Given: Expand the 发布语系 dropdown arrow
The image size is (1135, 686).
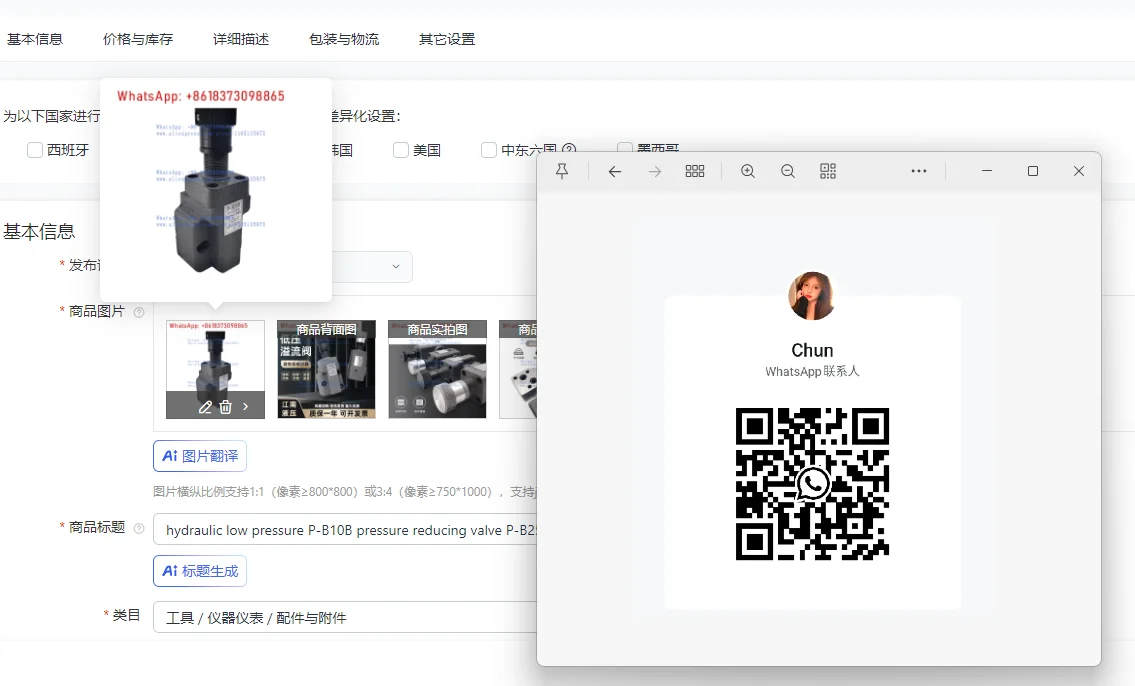Looking at the screenshot, I should tap(396, 267).
